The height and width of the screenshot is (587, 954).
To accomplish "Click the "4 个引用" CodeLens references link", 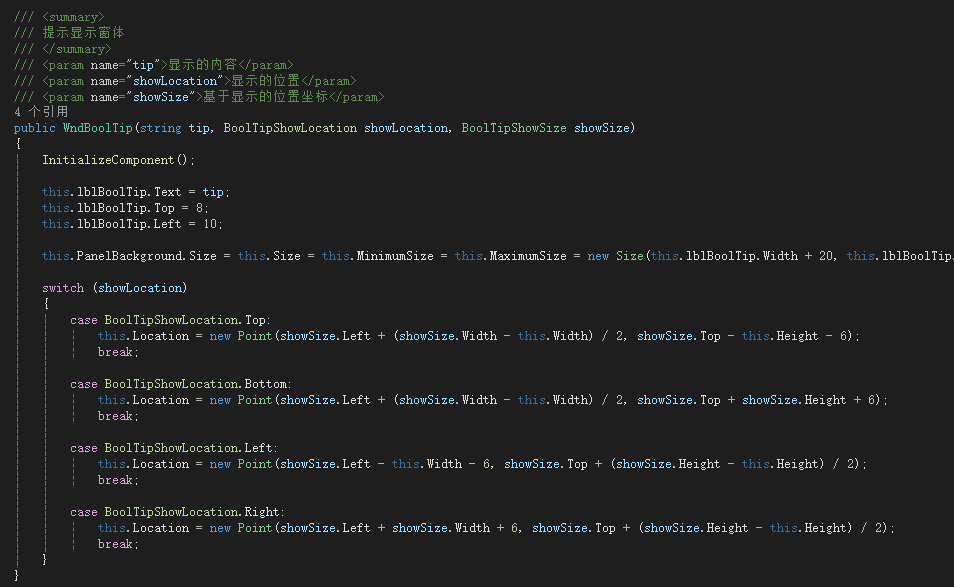I will tap(41, 112).
